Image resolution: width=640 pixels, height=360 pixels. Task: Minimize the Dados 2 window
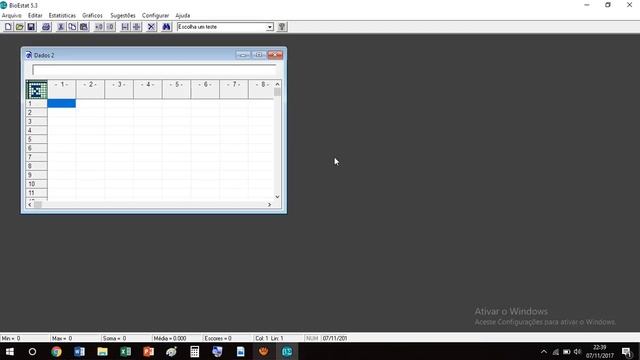tap(243, 55)
